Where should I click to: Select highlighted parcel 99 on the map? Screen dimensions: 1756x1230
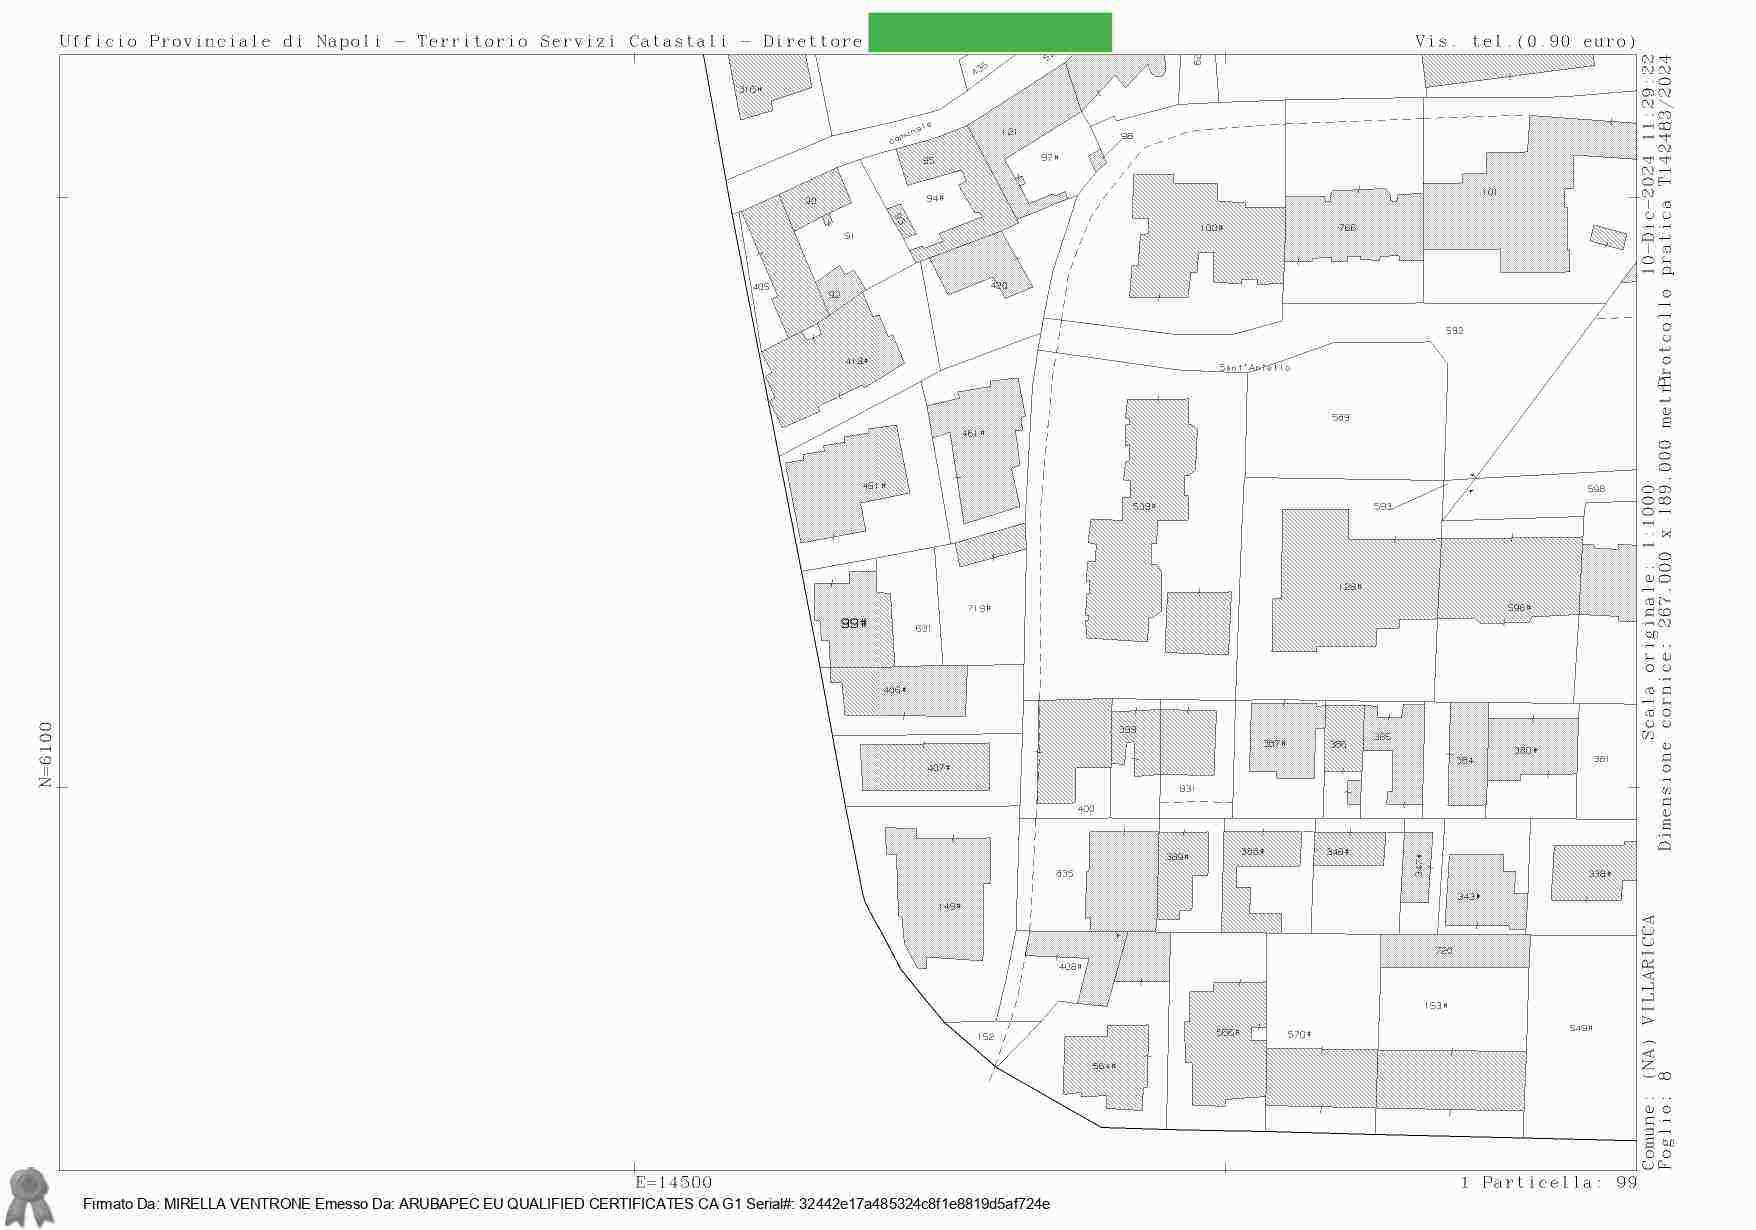(853, 623)
